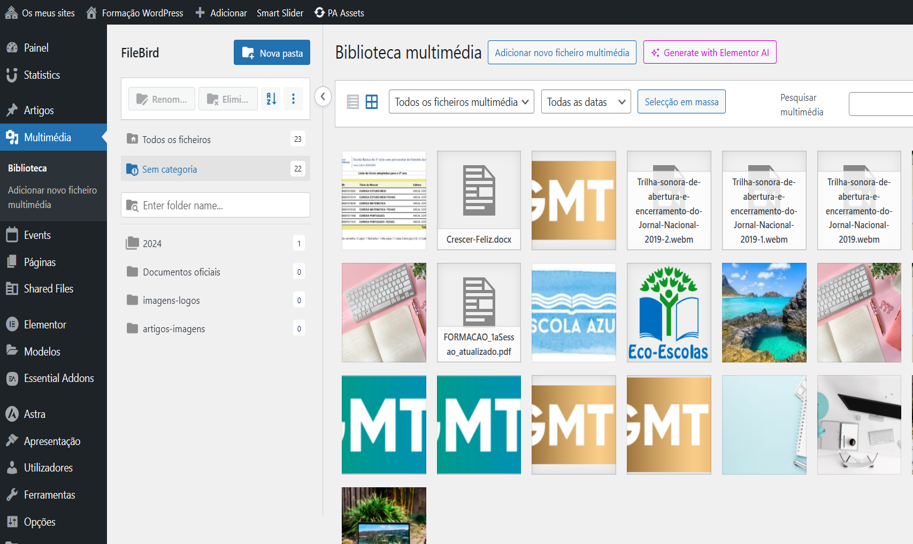Switch media library to list view
The height and width of the screenshot is (544, 913).
(x=353, y=102)
